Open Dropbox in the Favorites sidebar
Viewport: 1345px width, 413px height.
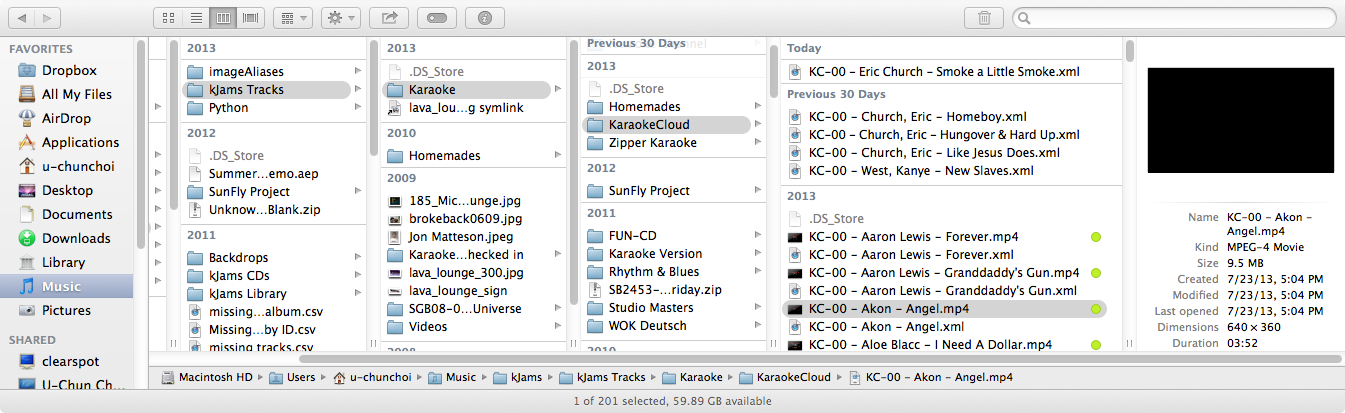coord(68,70)
